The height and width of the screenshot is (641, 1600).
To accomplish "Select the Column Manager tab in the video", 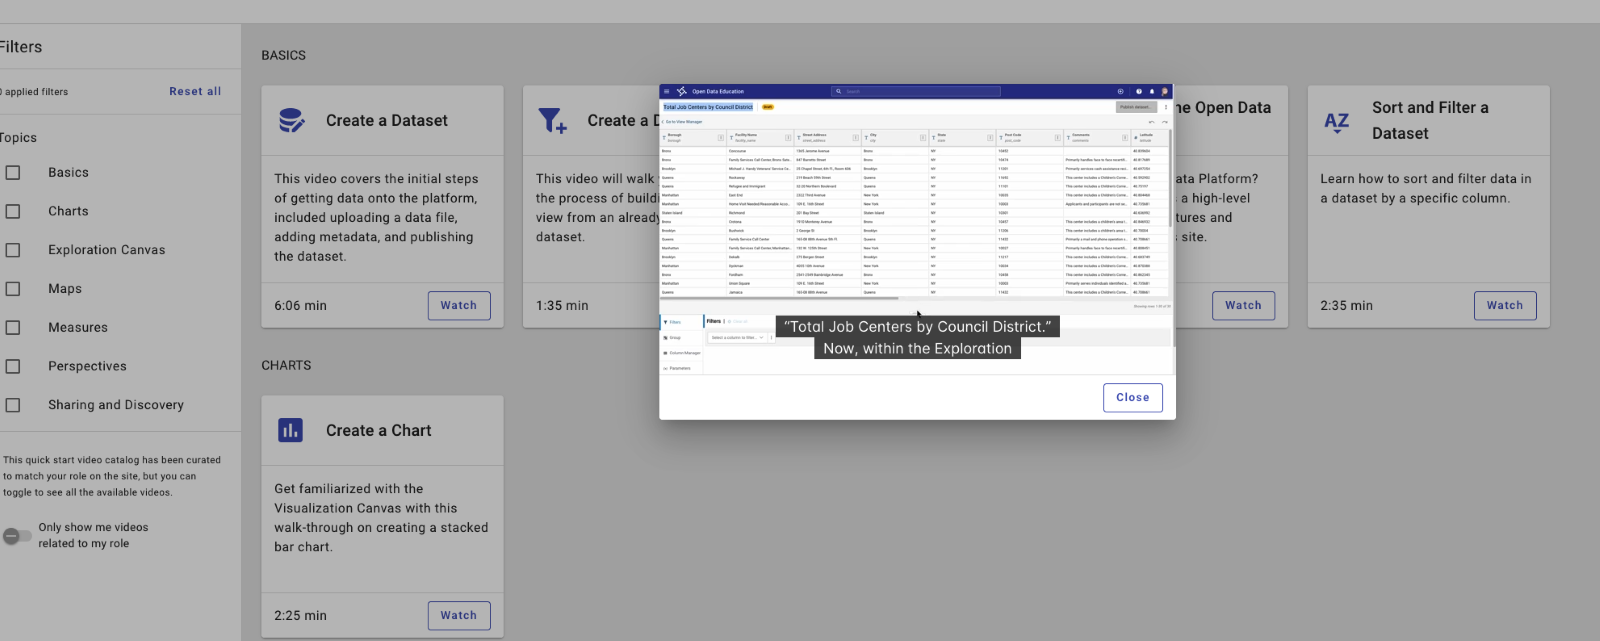I will (681, 353).
